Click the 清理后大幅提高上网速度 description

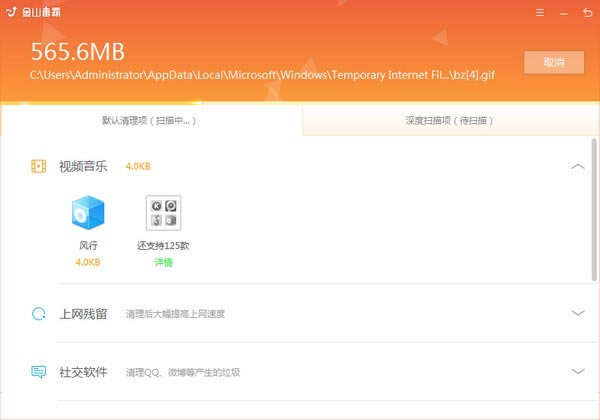point(175,314)
